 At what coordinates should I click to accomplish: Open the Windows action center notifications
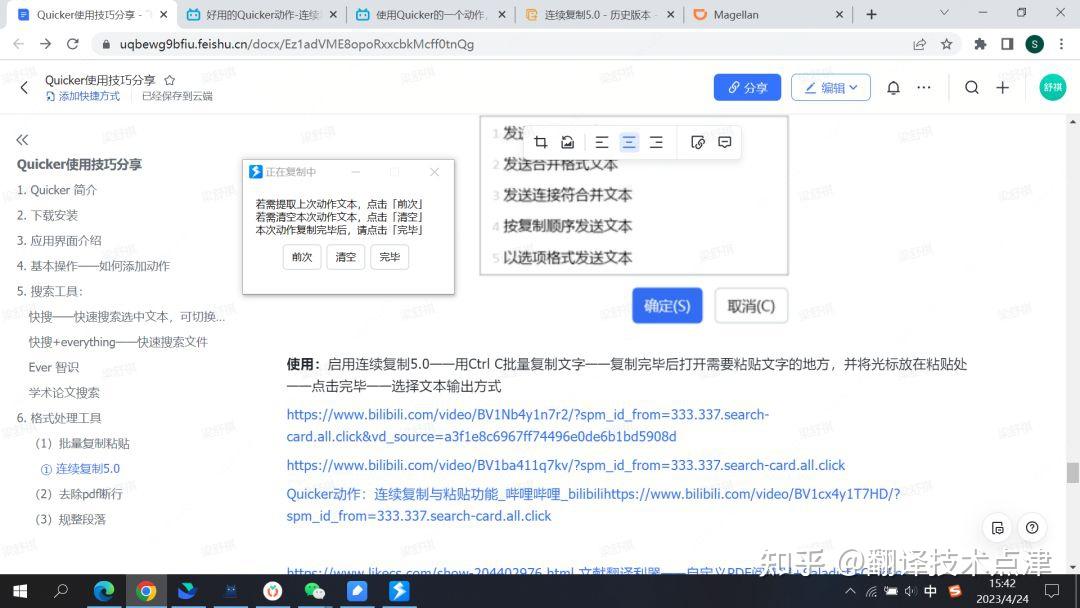pyautogui.click(x=1052, y=591)
